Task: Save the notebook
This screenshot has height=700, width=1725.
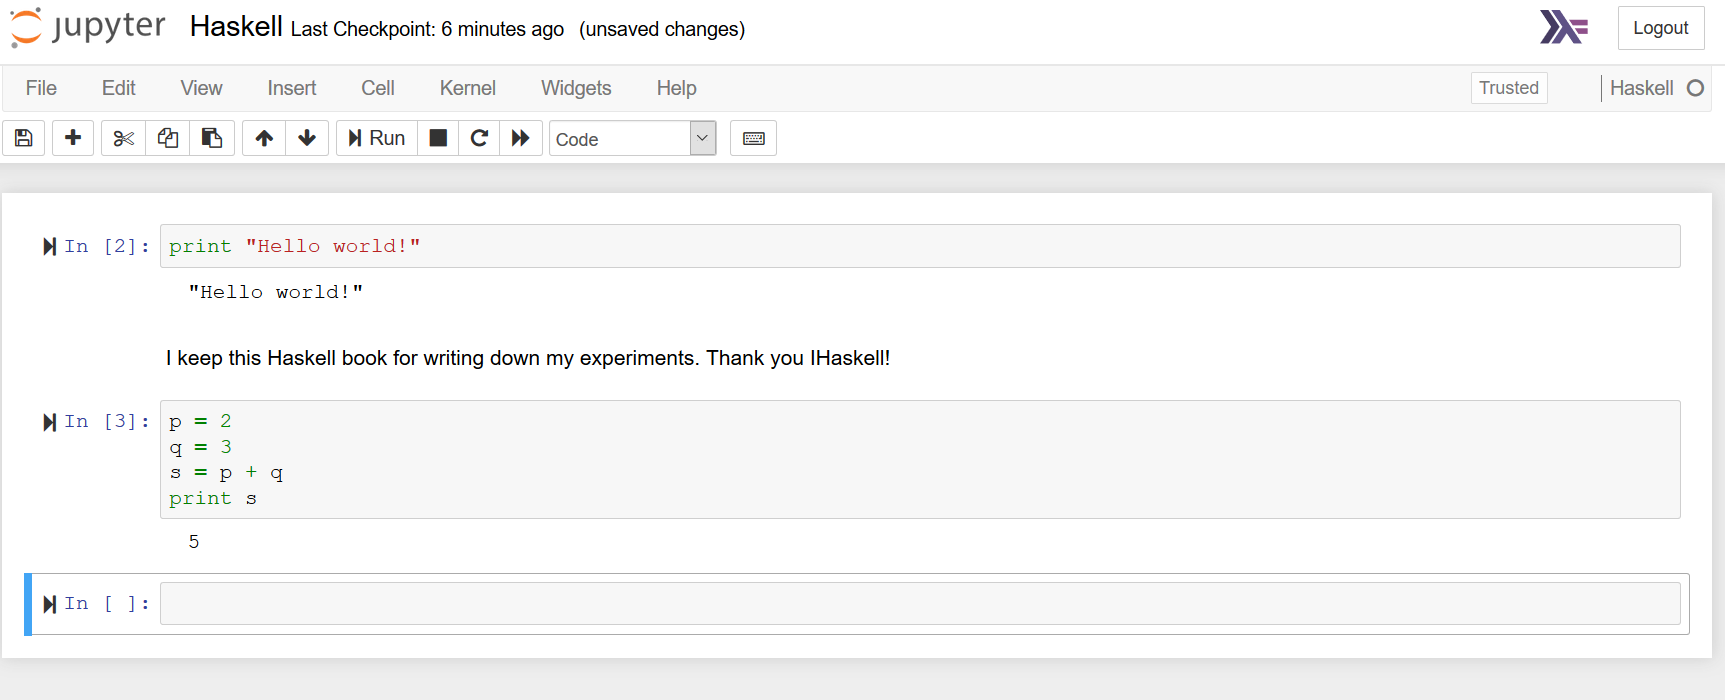Action: point(23,138)
